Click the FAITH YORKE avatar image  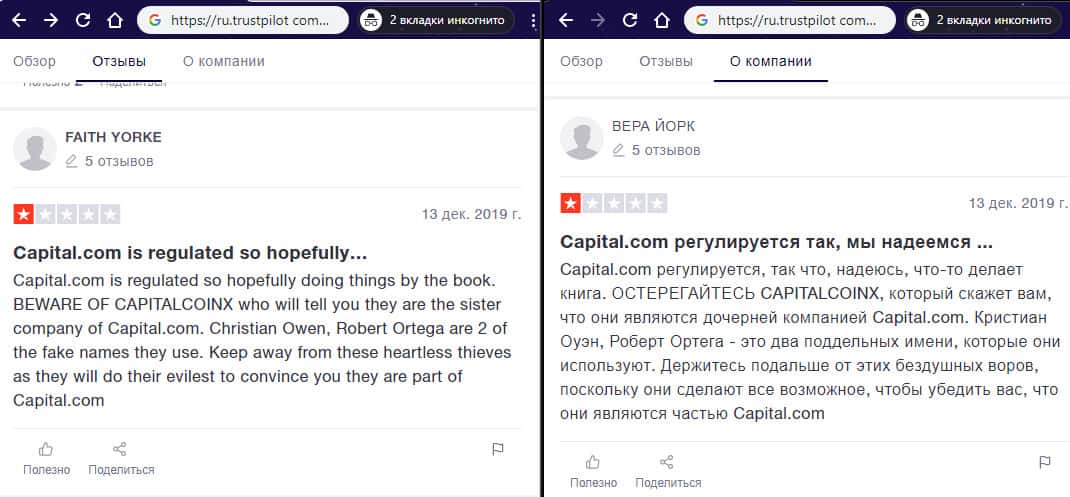pyautogui.click(x=34, y=149)
